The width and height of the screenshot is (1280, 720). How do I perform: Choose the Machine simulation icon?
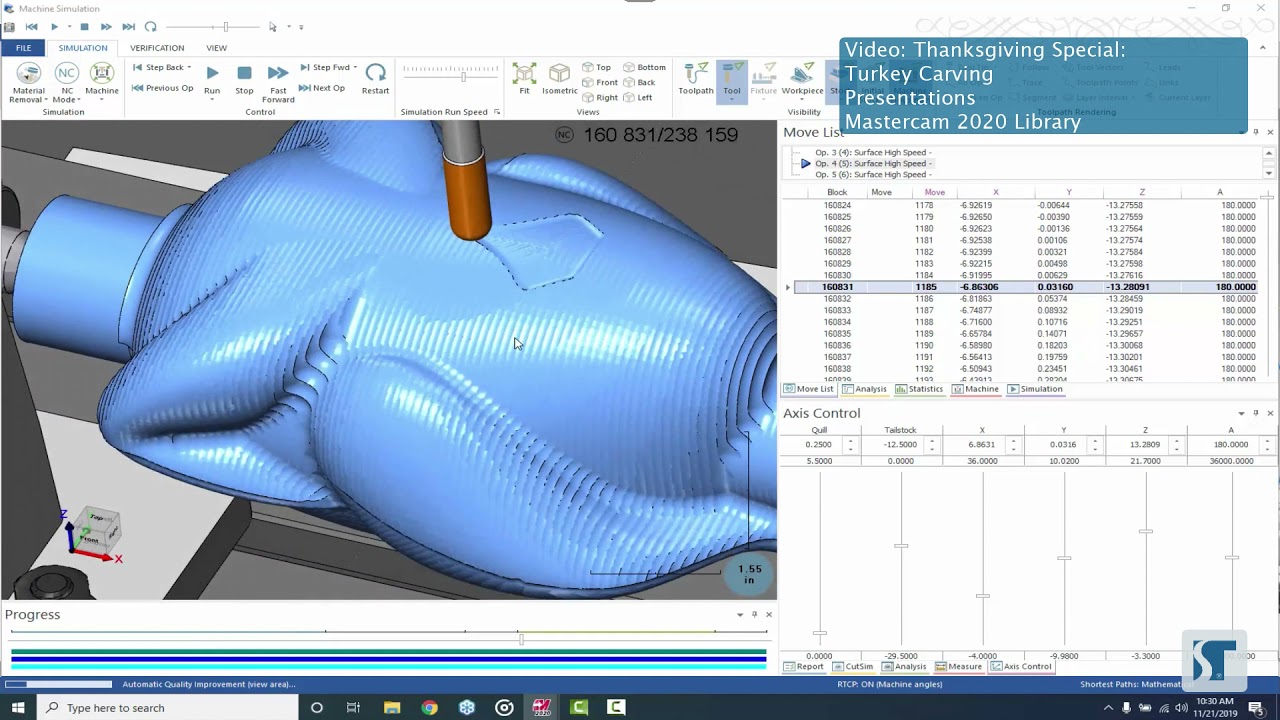pyautogui.click(x=102, y=79)
